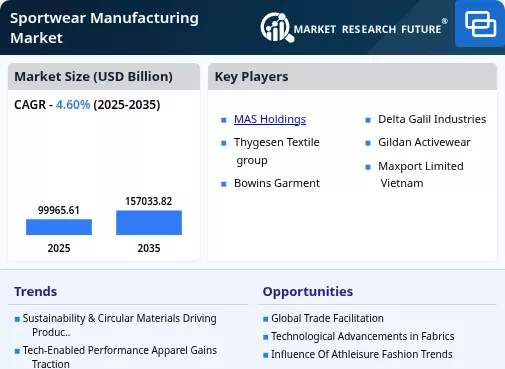Click the Market Research Future logo icon
This screenshot has height=369, width=505.
click(x=277, y=28)
